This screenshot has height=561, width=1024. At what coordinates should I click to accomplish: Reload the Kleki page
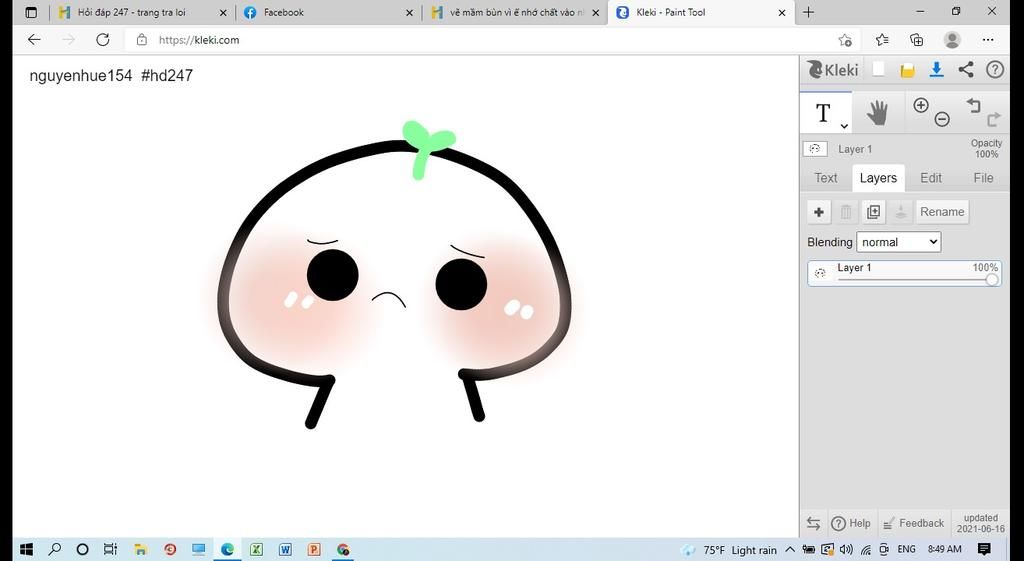click(x=103, y=40)
